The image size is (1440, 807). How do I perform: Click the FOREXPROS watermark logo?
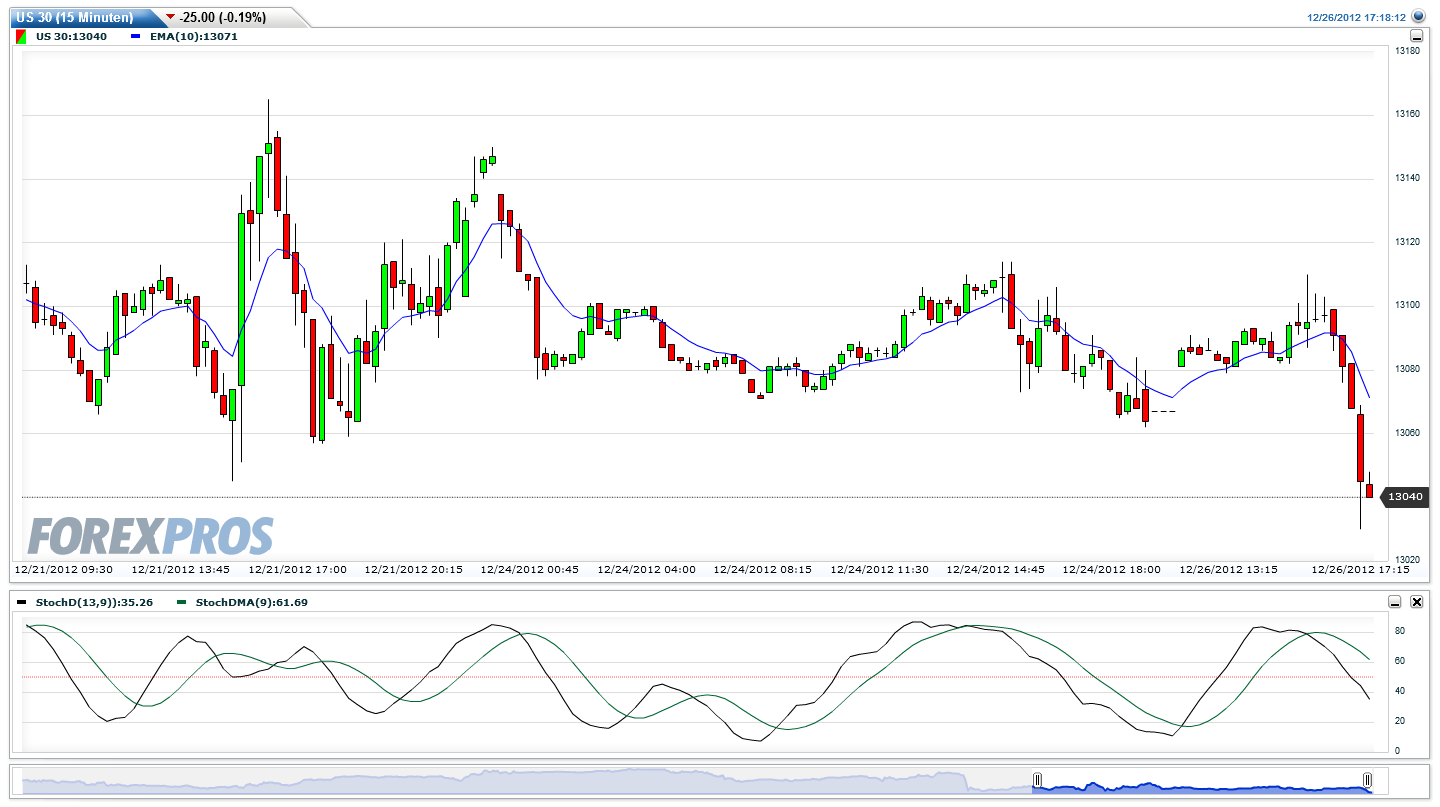tap(150, 531)
